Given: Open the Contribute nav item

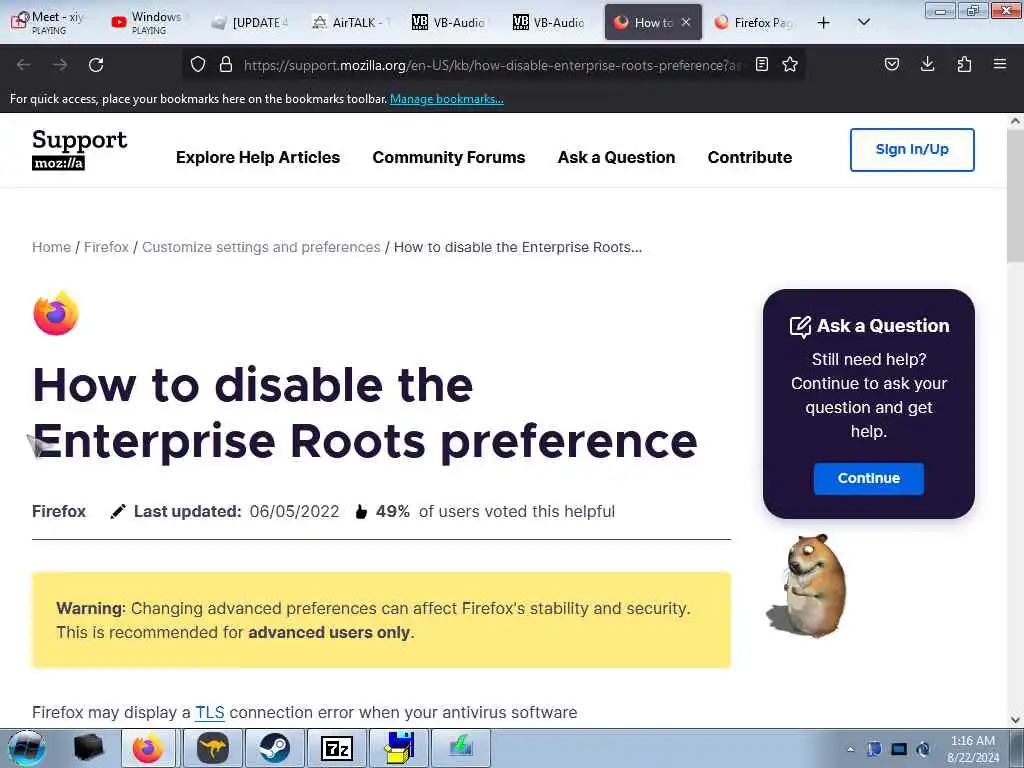Looking at the screenshot, I should pos(750,157).
